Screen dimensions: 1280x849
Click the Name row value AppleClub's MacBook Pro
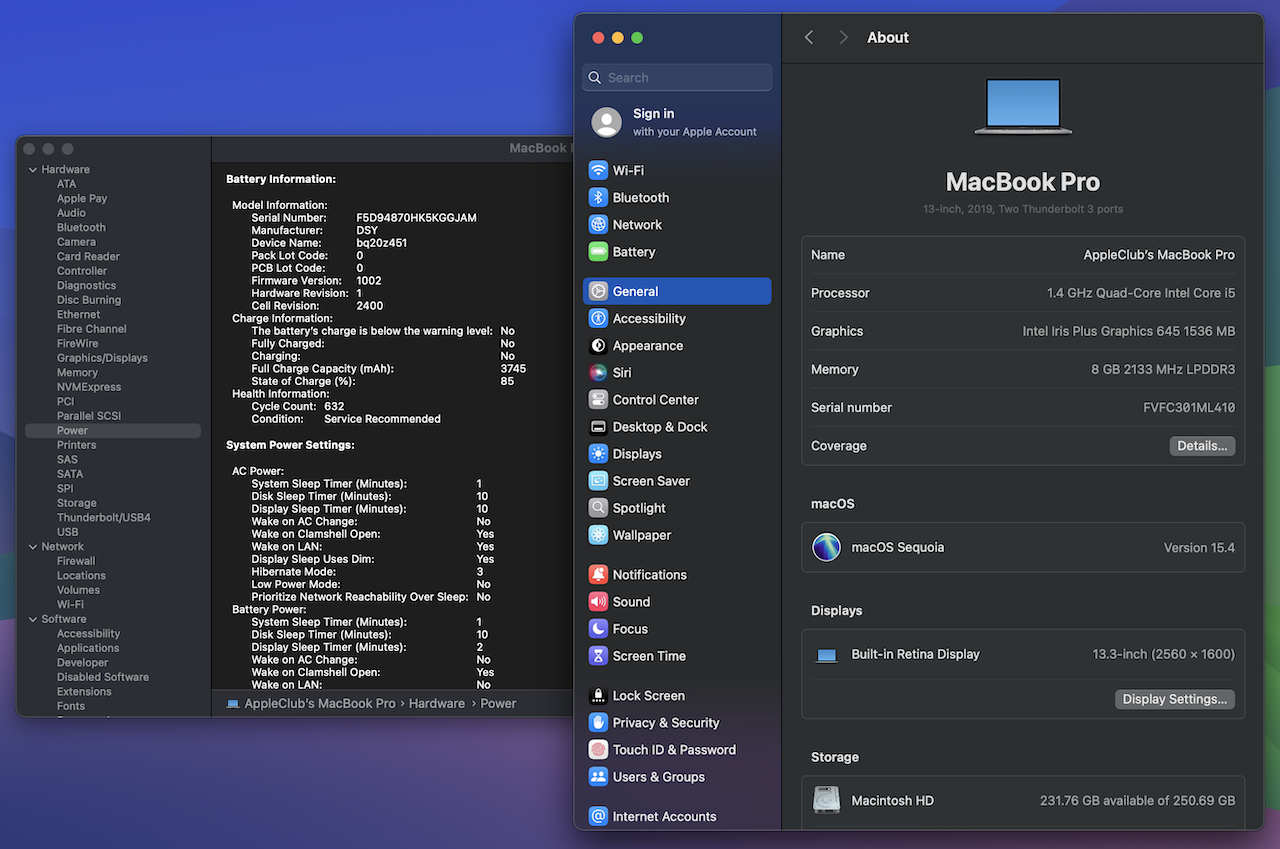click(x=1159, y=255)
